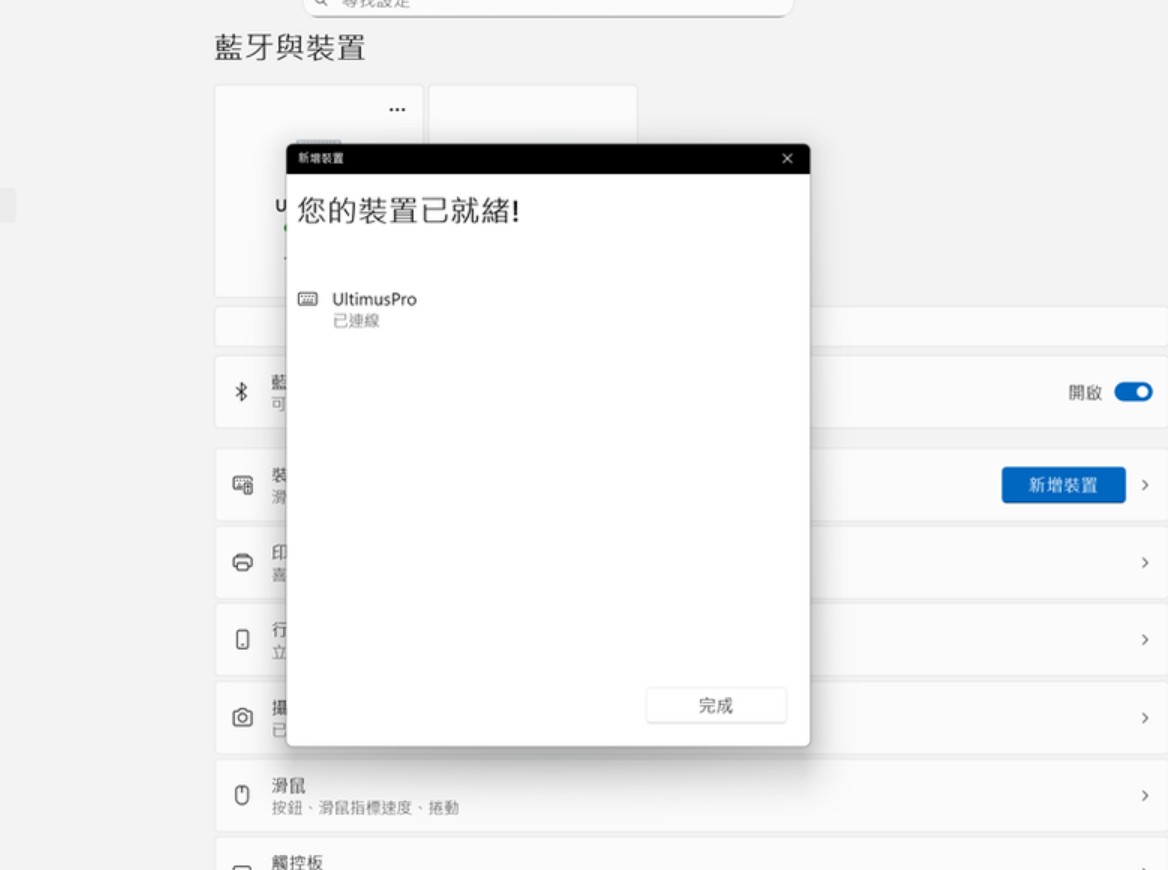The width and height of the screenshot is (1168, 870).
Task: Click the devices row icon
Action: point(242,485)
